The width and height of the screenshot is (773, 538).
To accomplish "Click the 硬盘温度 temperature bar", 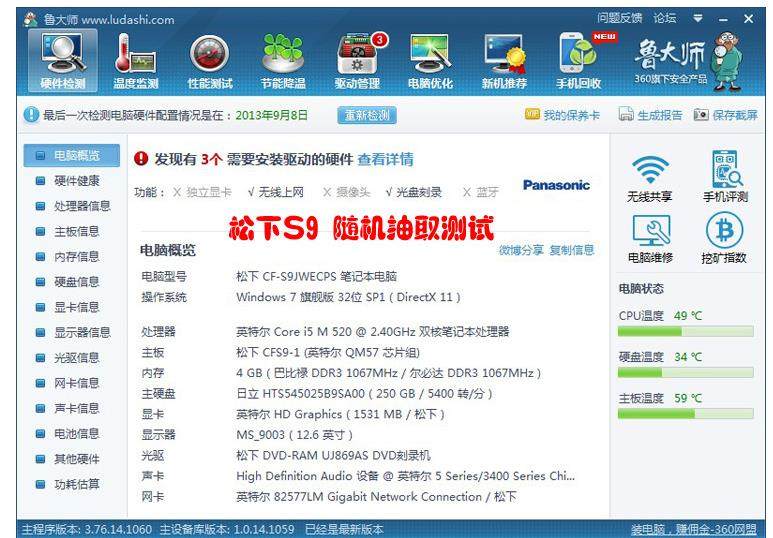I will coord(686,373).
